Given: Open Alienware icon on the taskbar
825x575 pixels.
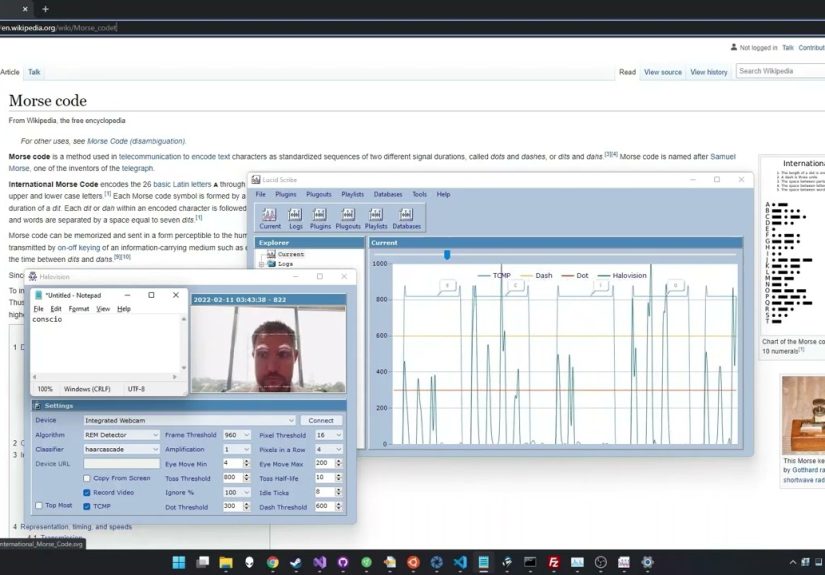Looking at the screenshot, I should pyautogui.click(x=249, y=562).
